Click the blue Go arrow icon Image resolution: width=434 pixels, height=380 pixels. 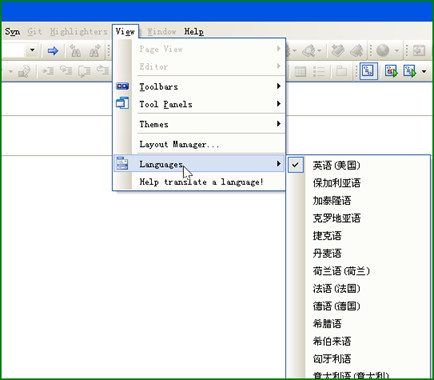coord(53,51)
